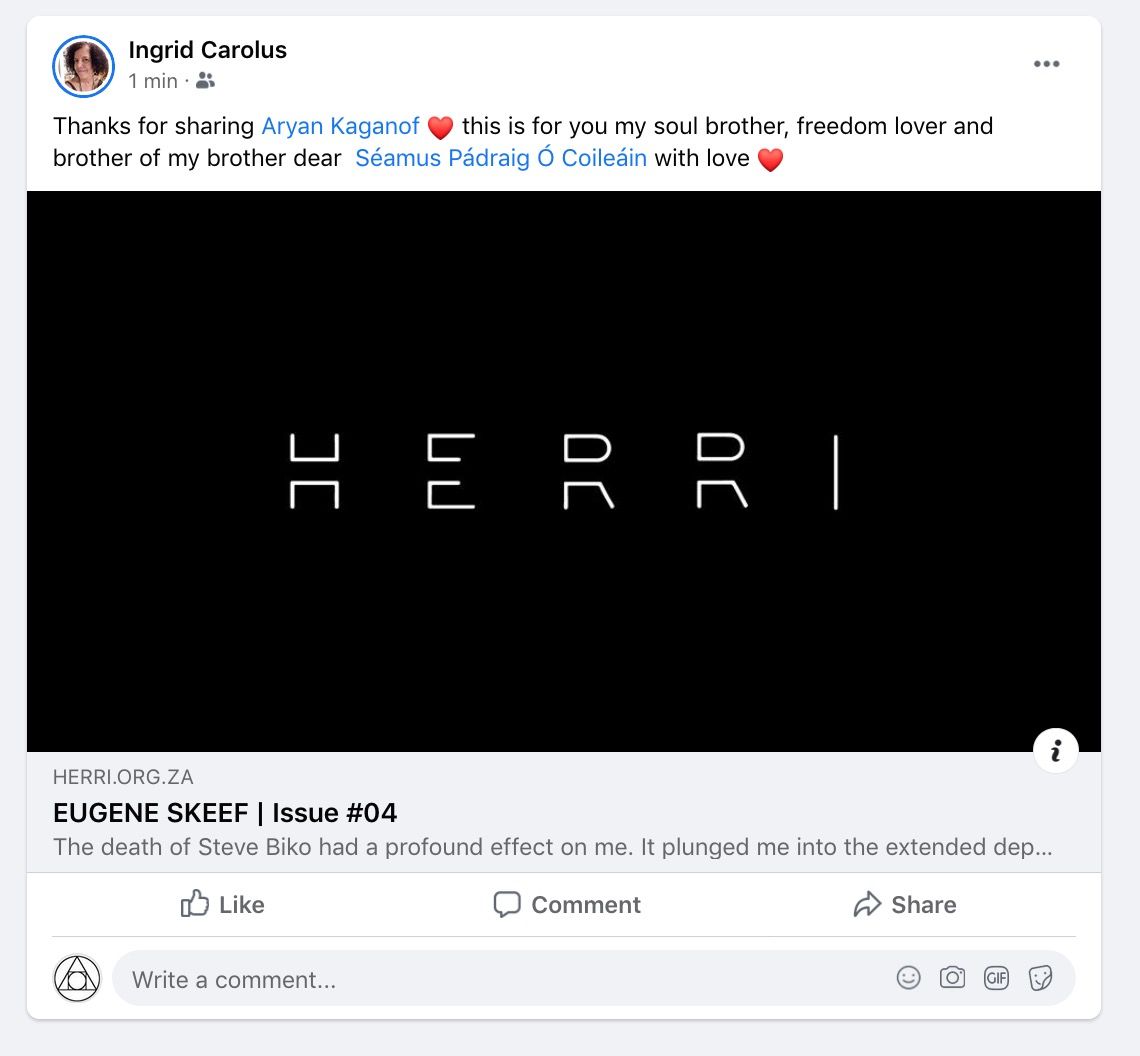Screen dimensions: 1140x1056
Task: Click the share arrow icon
Action: pyautogui.click(x=867, y=904)
